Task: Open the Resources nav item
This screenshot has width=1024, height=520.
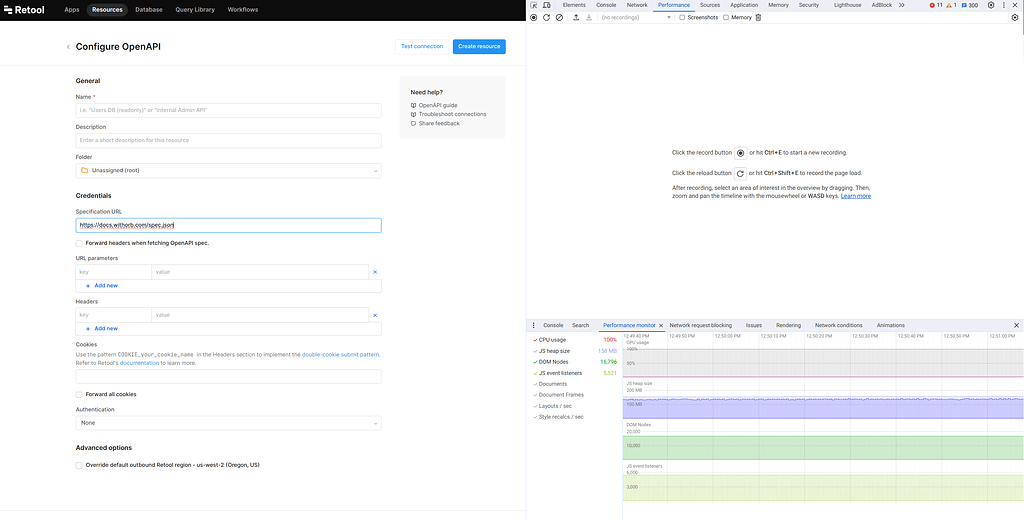Action: click(x=107, y=10)
